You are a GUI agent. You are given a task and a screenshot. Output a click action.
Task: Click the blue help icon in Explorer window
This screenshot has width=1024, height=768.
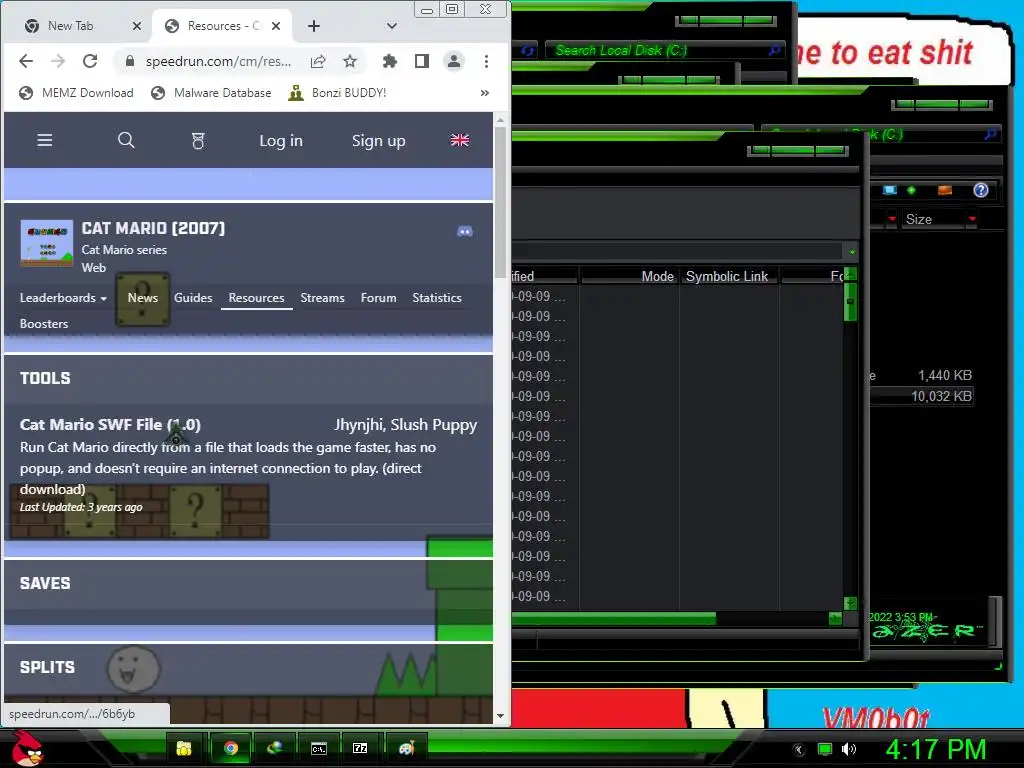tap(981, 190)
